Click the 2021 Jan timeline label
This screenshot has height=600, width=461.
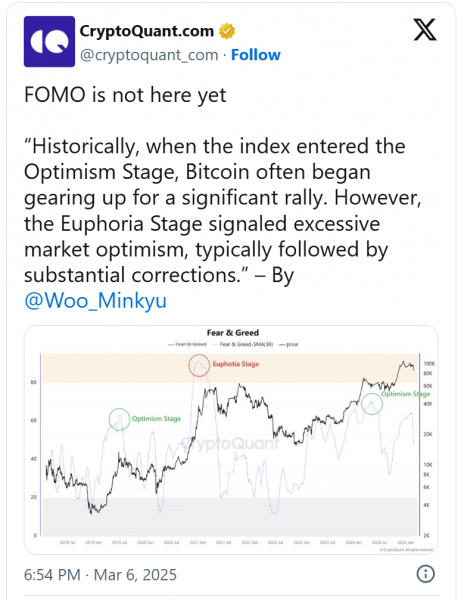tap(198, 542)
